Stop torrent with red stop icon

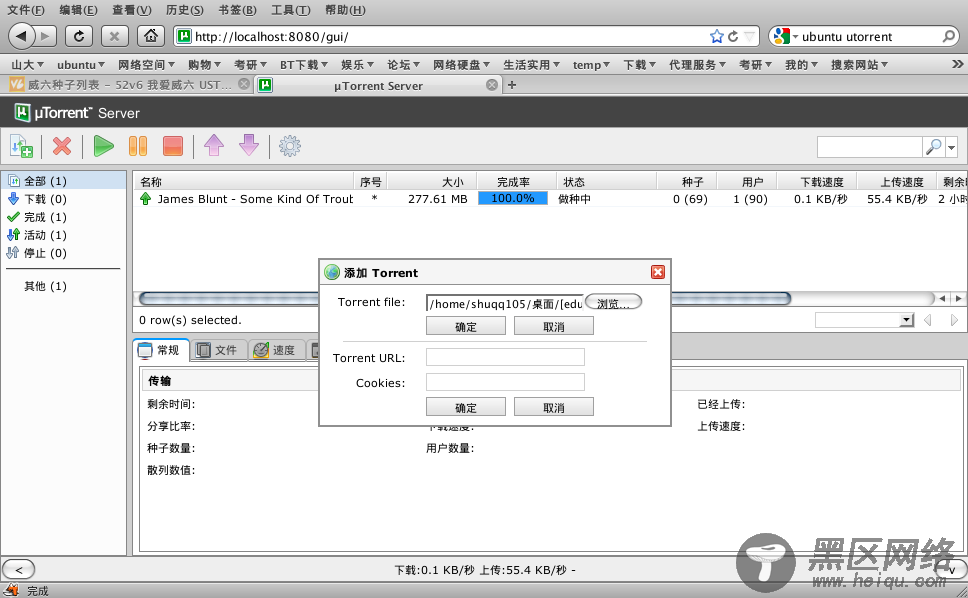[x=173, y=146]
